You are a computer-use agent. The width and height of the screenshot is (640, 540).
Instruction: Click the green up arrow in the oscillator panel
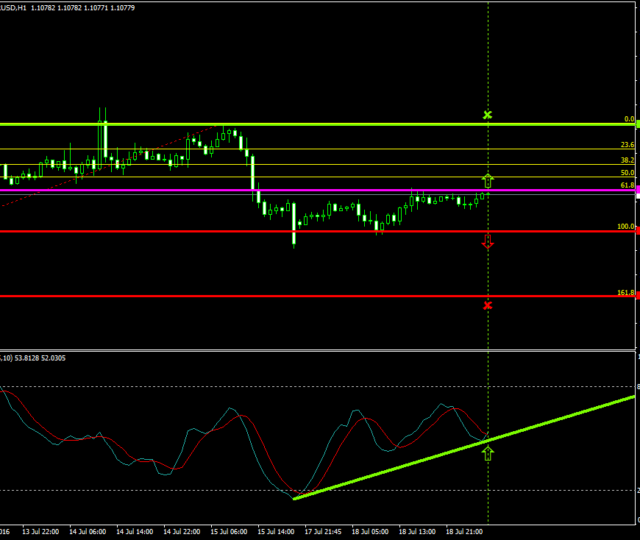coord(488,454)
